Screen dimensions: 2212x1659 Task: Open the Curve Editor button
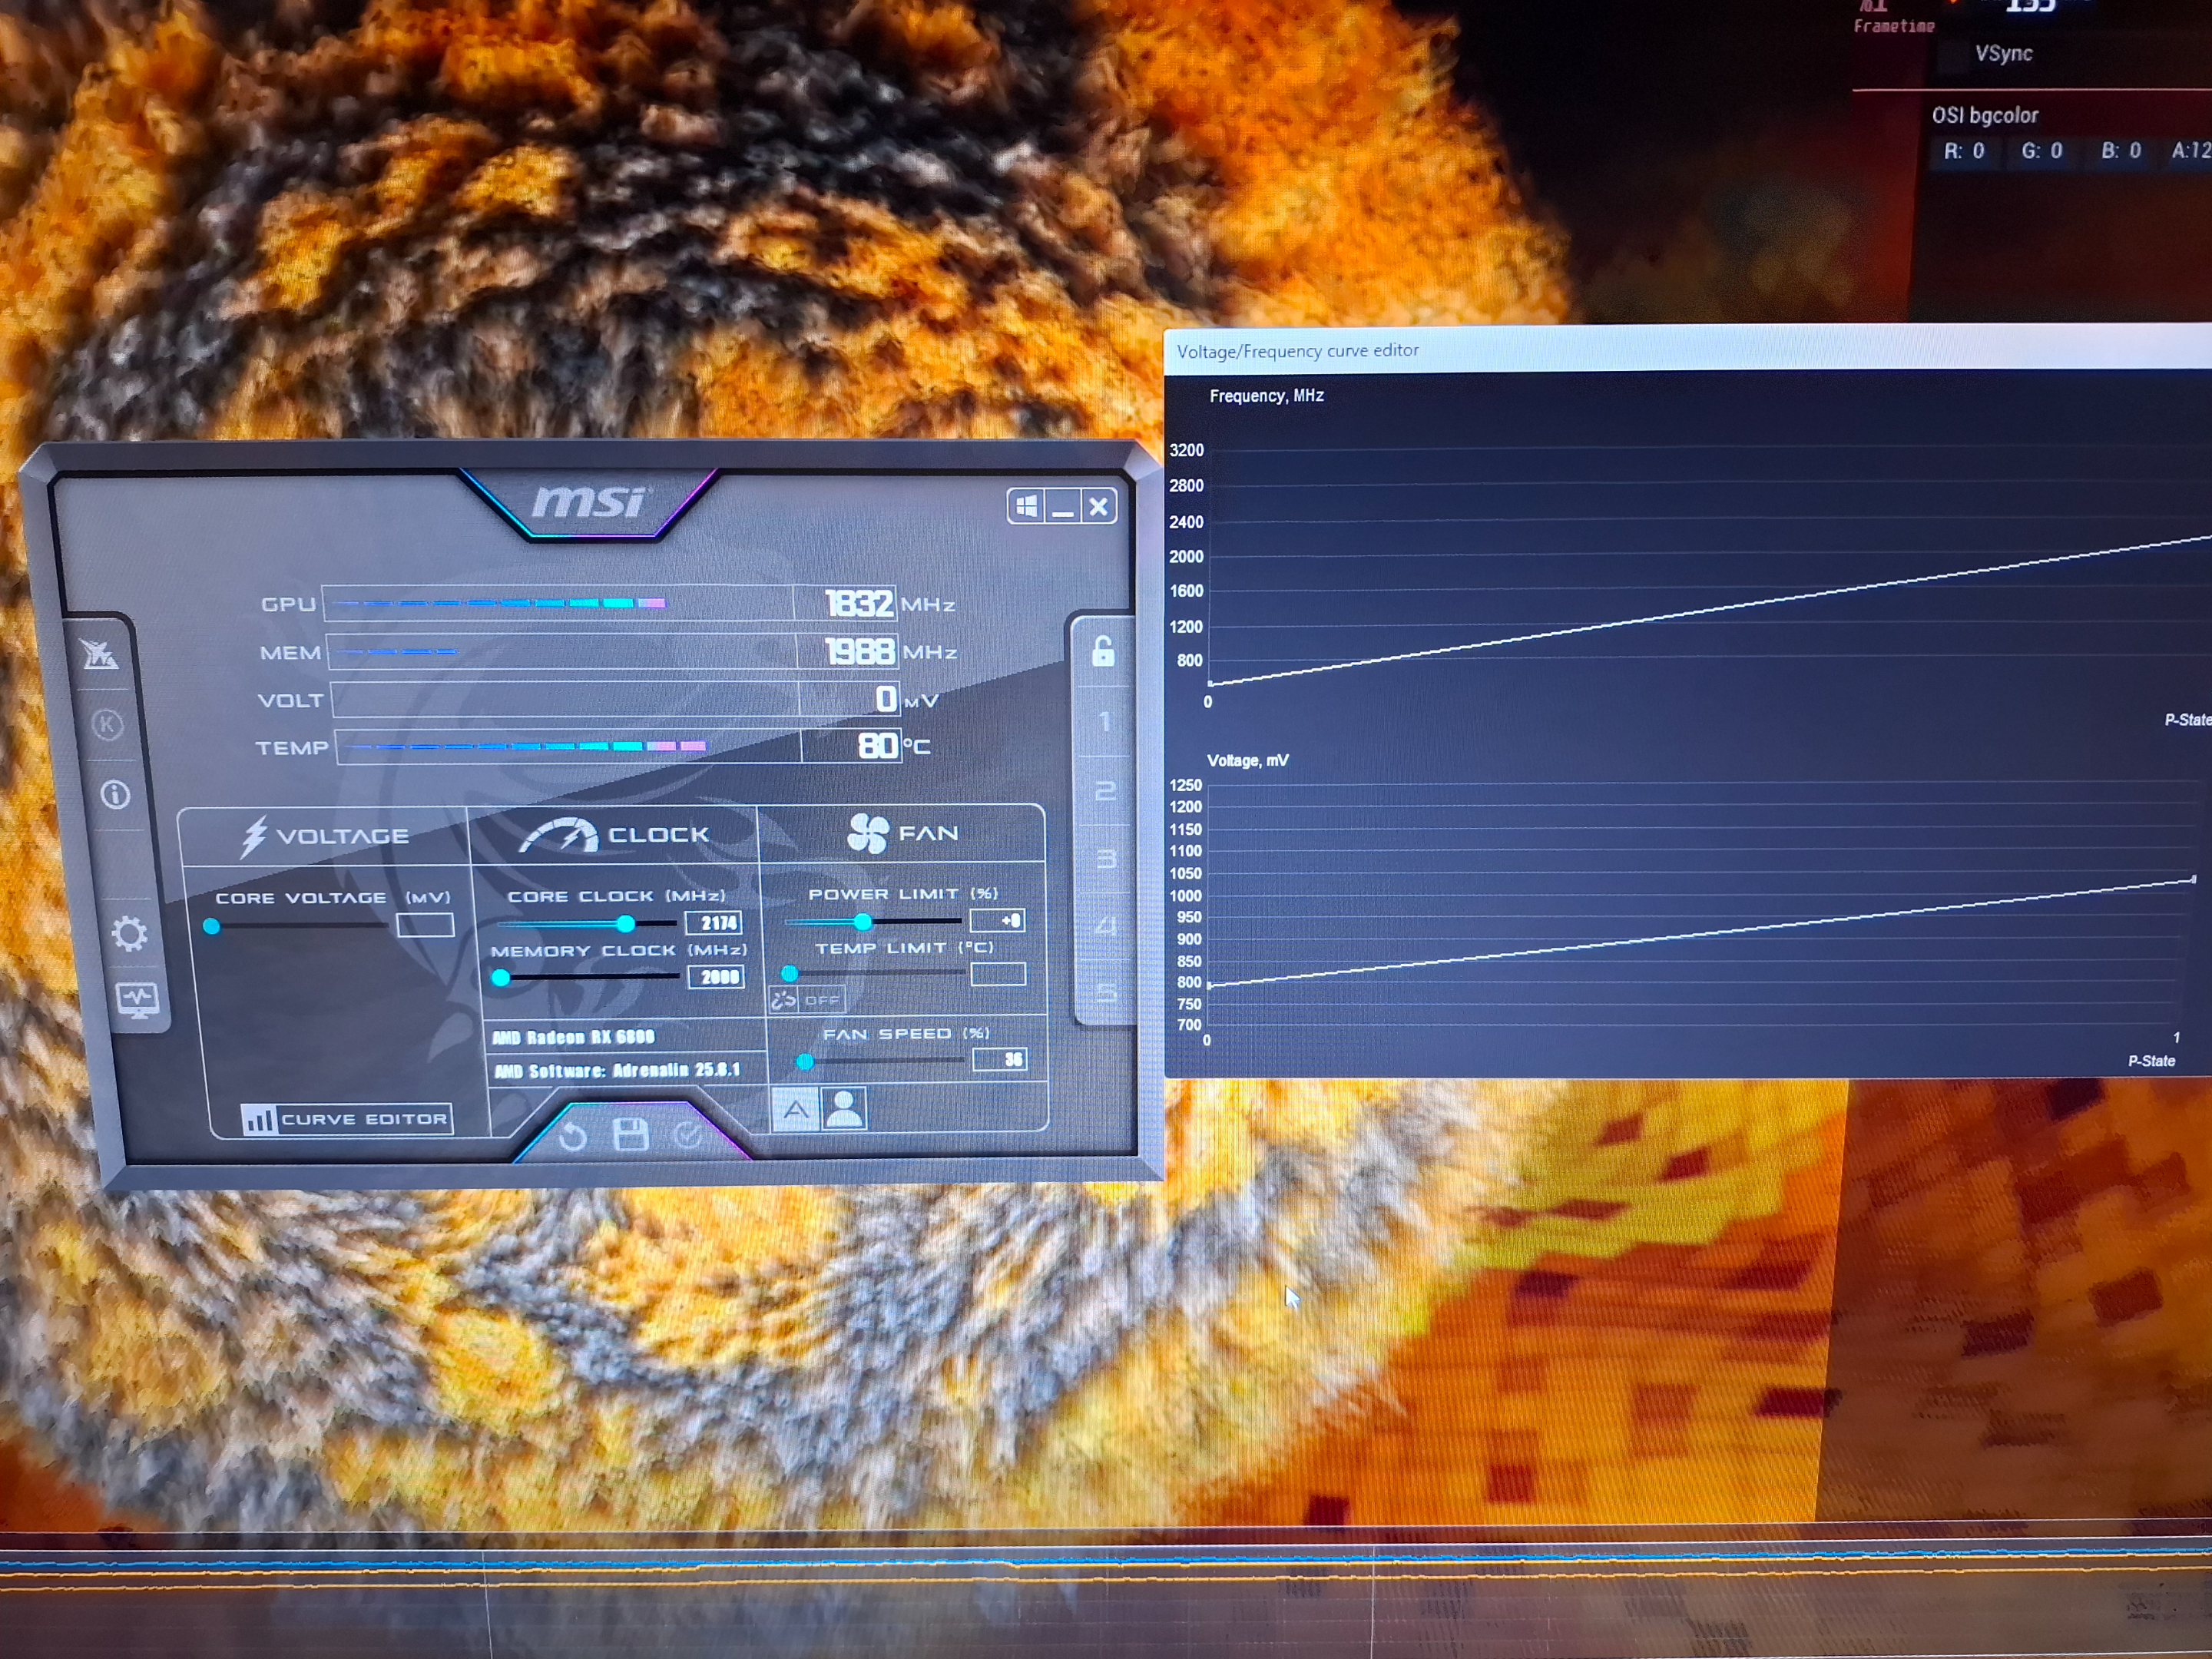(x=347, y=1119)
